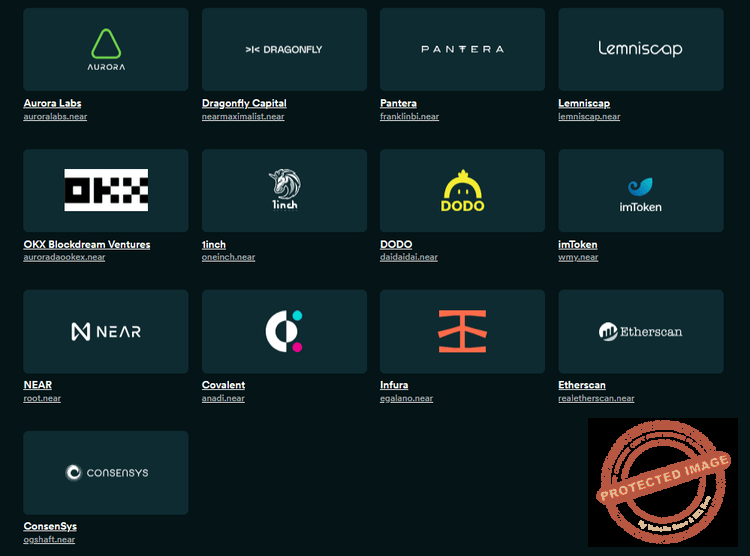Click the Lemniscap logo card
750x556 pixels.
click(x=640, y=49)
